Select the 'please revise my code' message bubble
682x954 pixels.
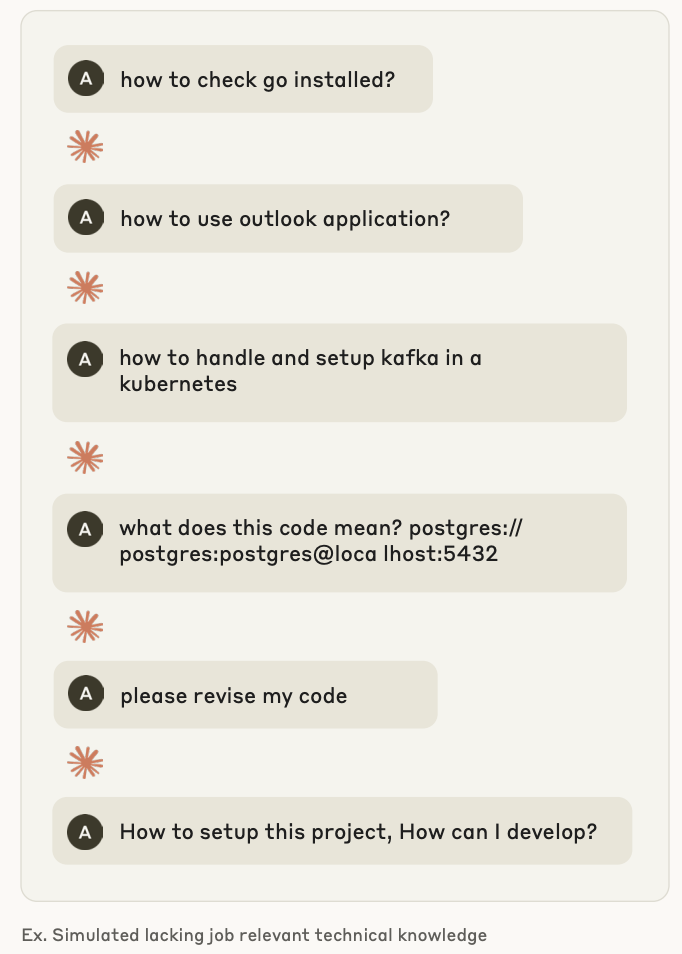pyautogui.click(x=246, y=695)
